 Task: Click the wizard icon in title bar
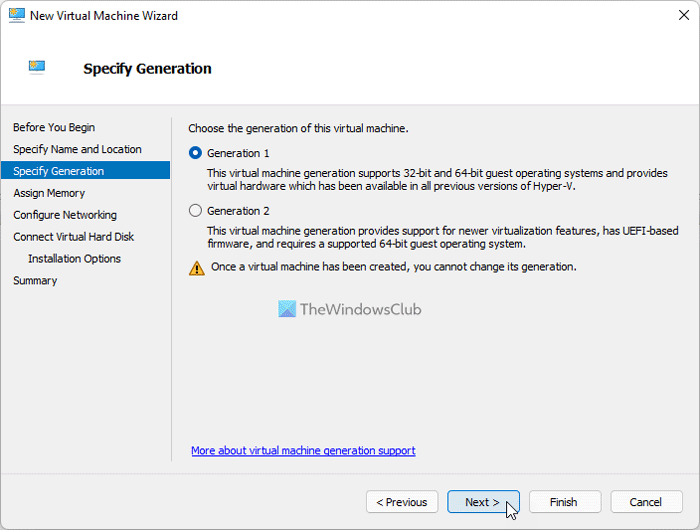pyautogui.click(x=17, y=16)
